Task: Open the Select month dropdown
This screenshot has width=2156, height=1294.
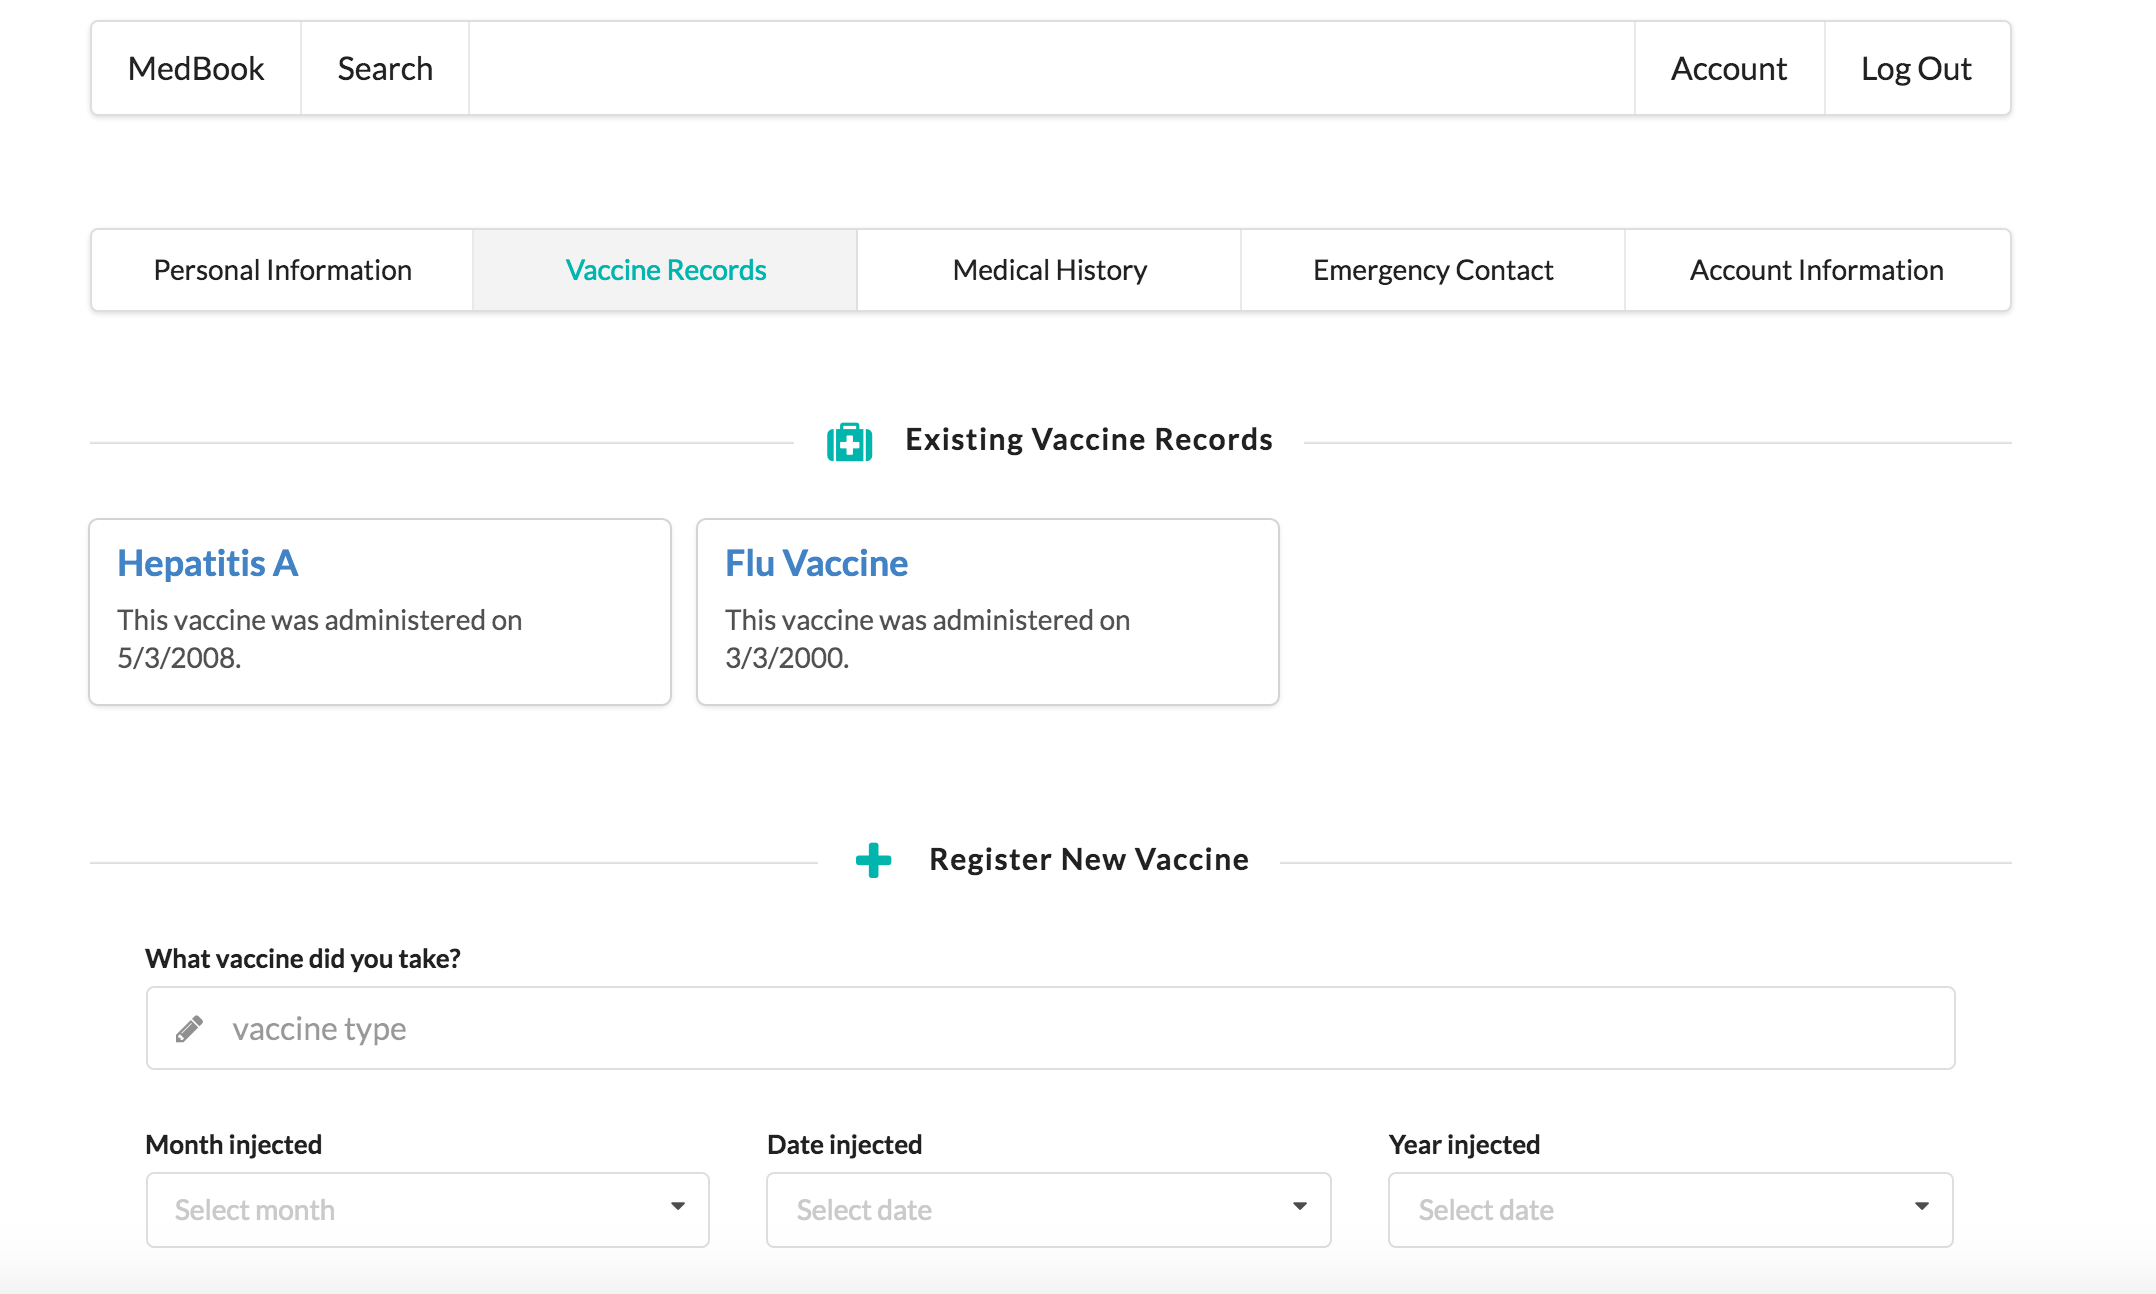Action: [x=427, y=1210]
